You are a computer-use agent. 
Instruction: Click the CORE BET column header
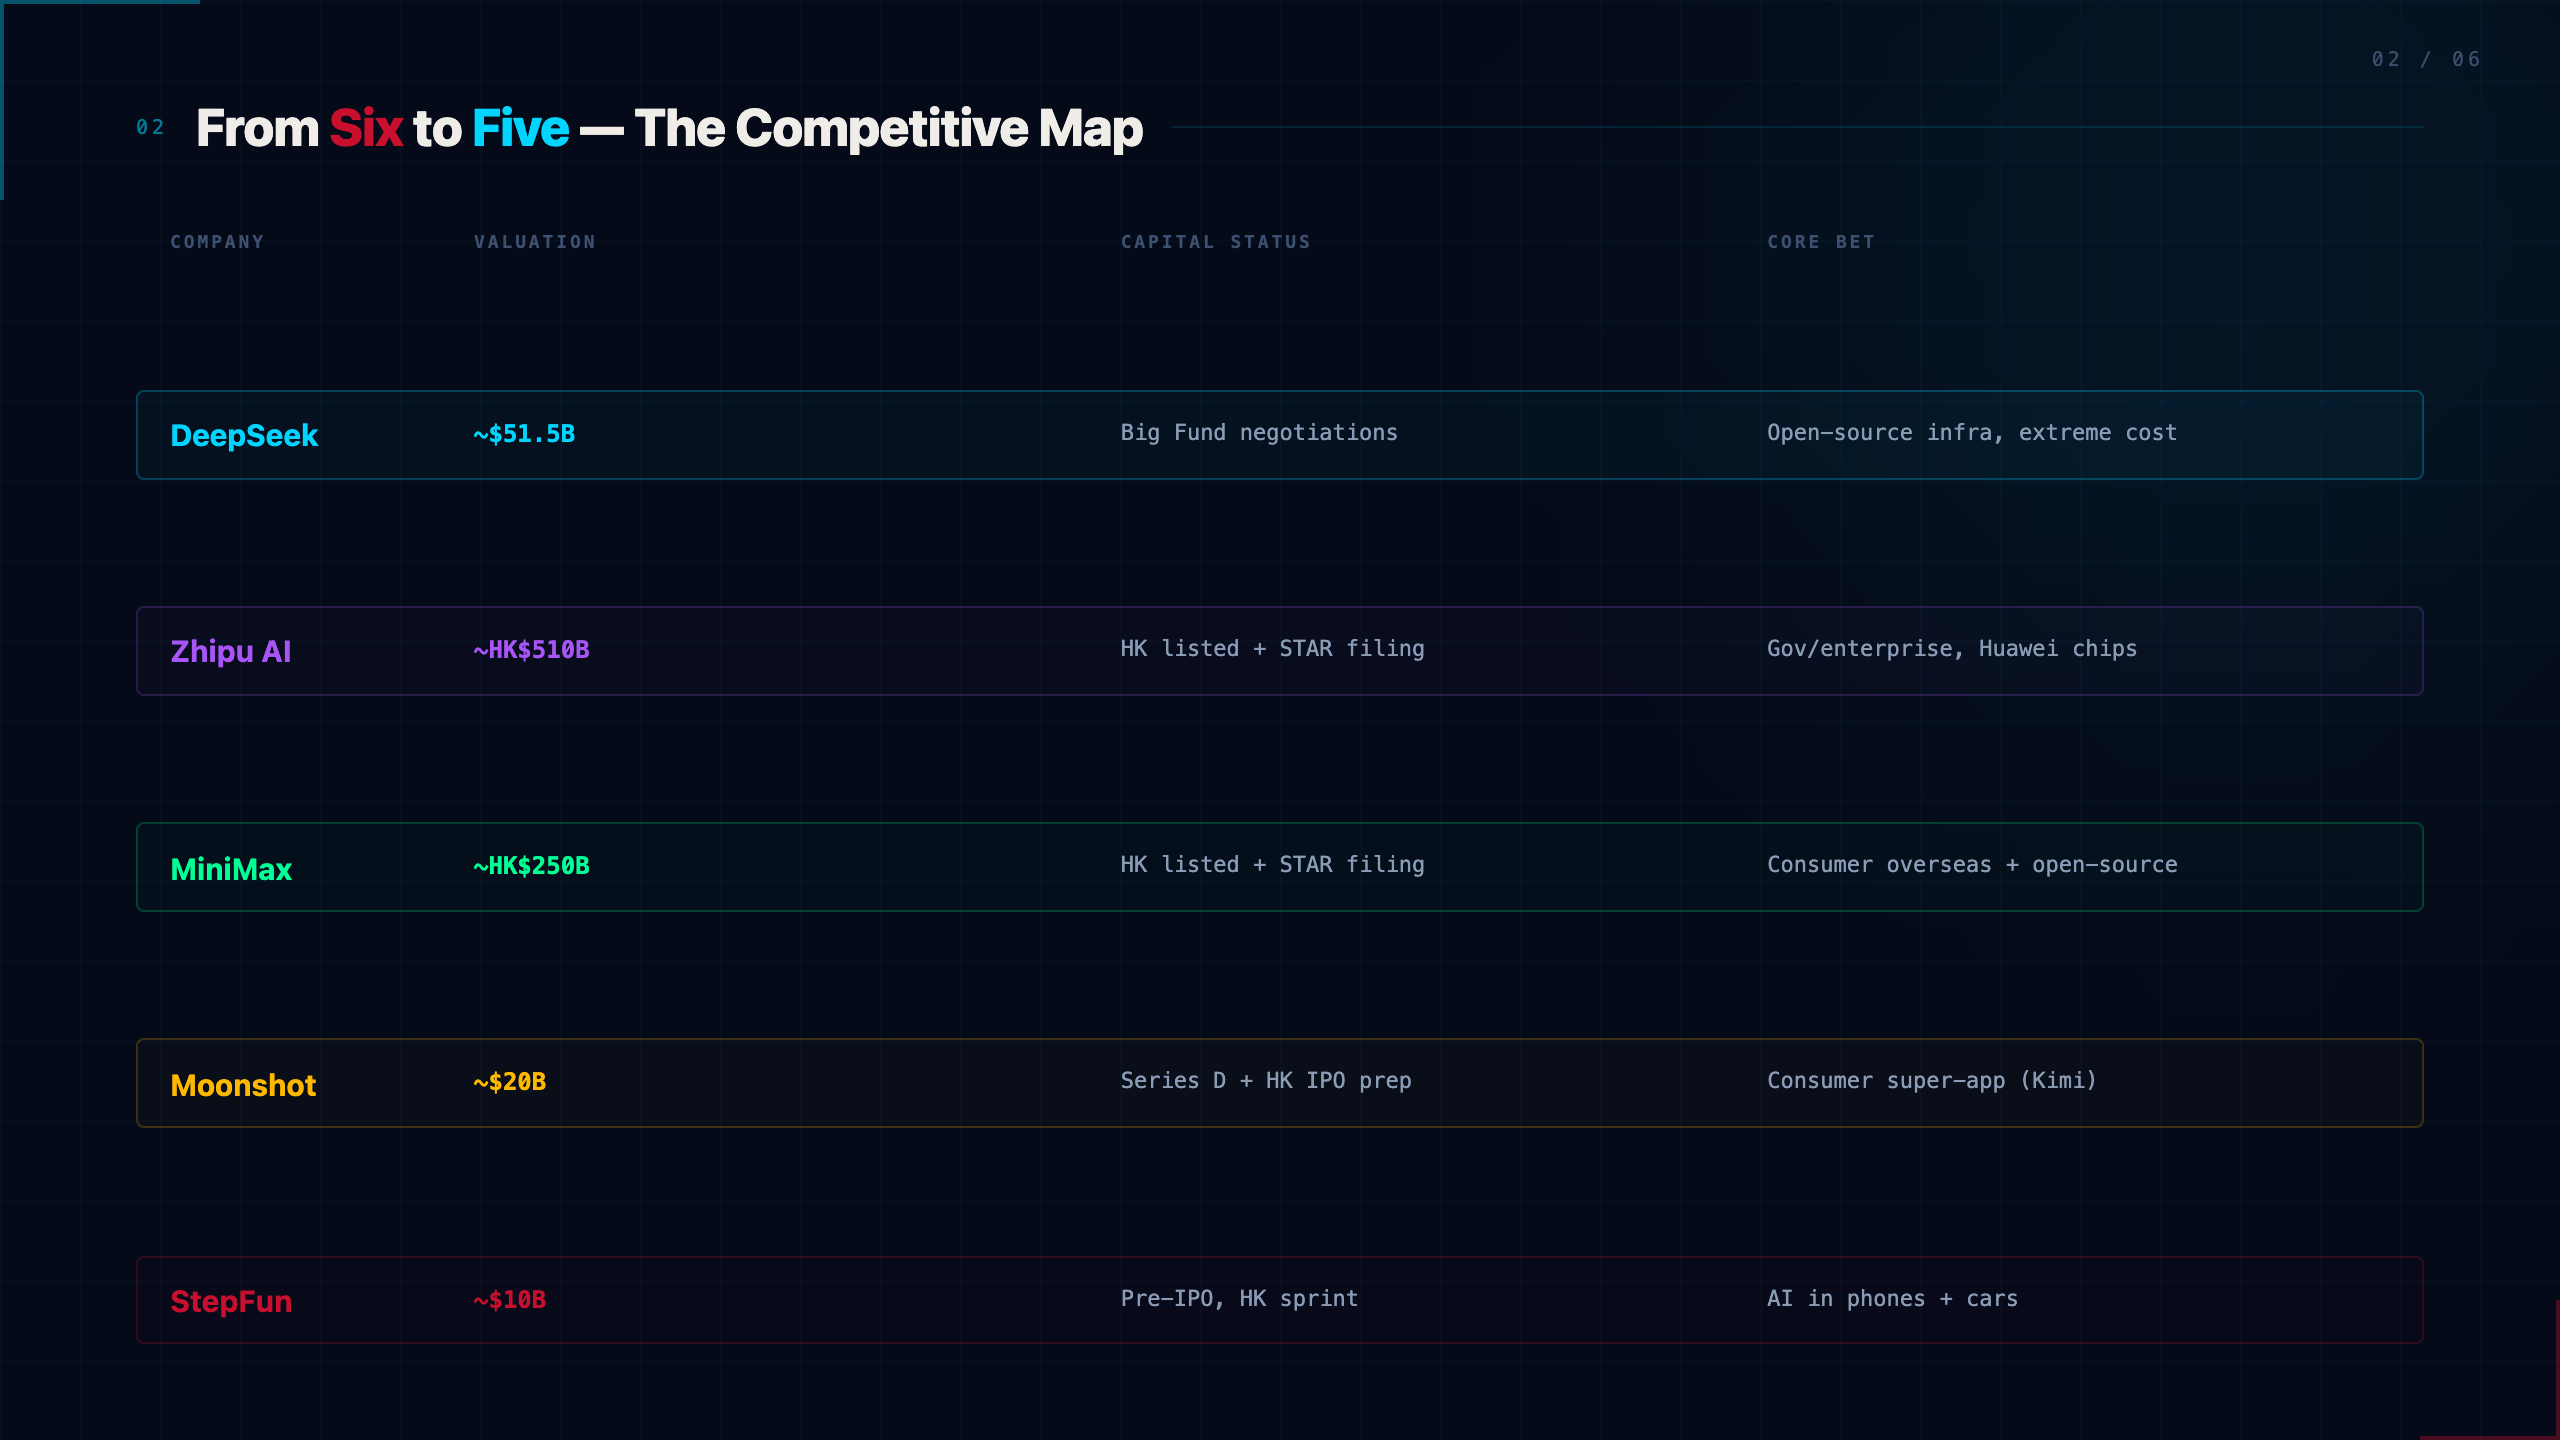pos(1821,242)
